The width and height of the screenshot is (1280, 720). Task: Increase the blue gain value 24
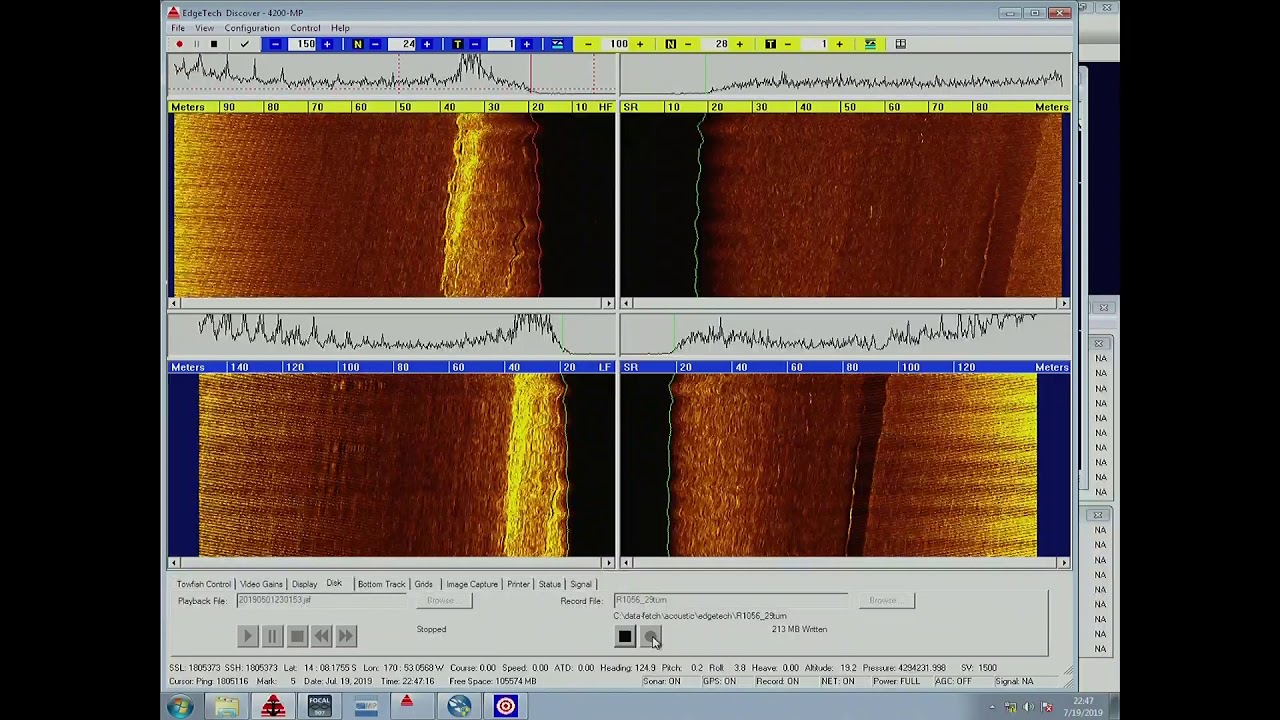click(427, 44)
